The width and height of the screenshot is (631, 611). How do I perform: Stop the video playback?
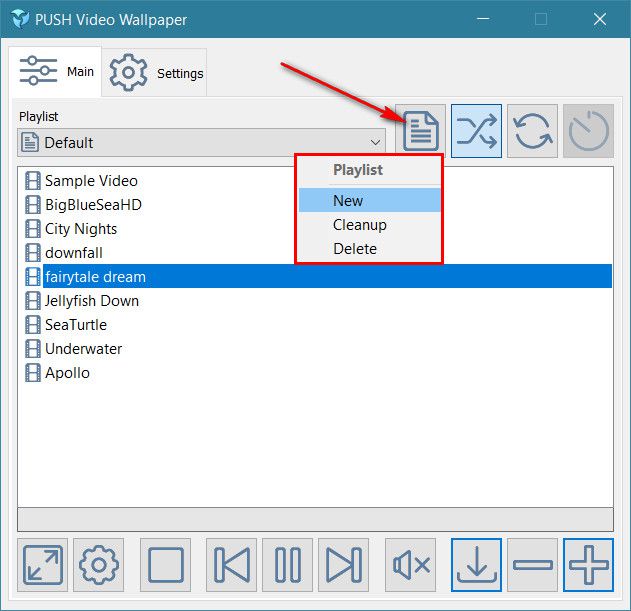(165, 565)
